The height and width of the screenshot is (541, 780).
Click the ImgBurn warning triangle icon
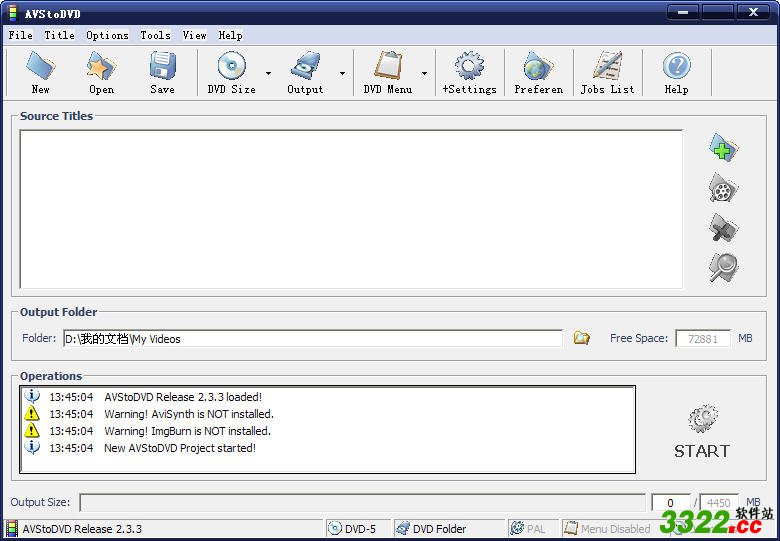click(32, 430)
